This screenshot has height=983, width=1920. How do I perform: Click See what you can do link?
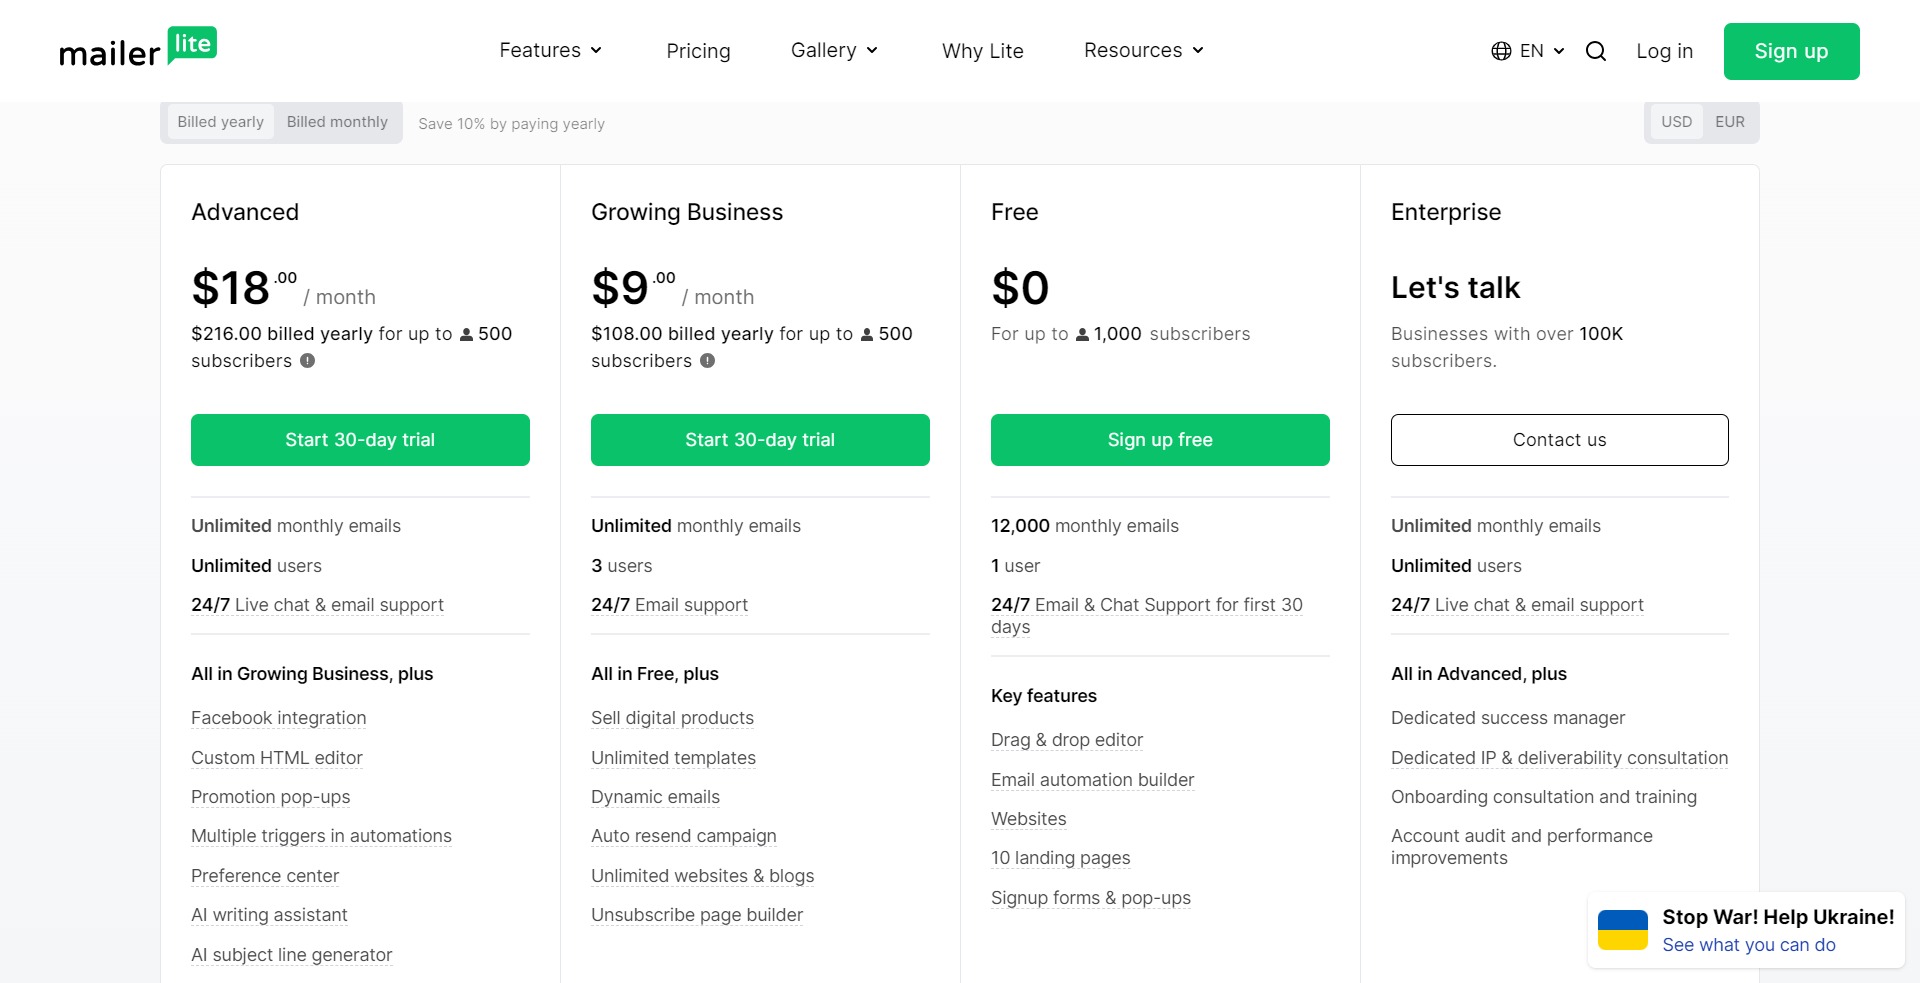pyautogui.click(x=1749, y=945)
